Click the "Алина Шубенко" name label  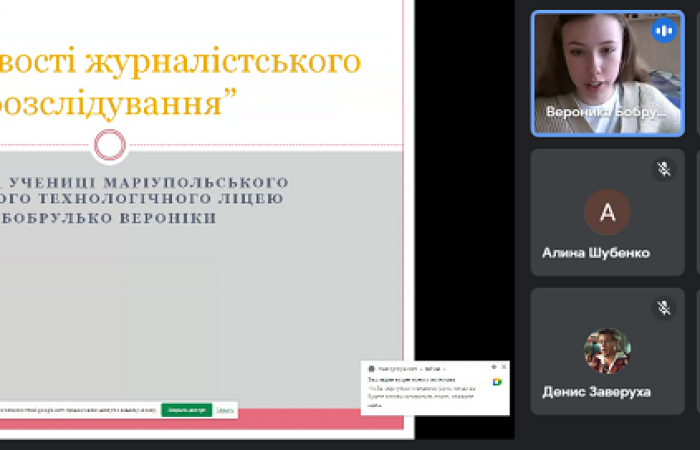(596, 253)
